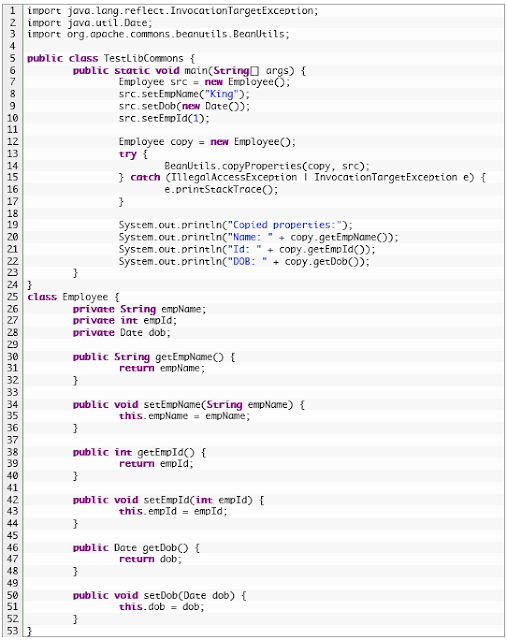Click line number 53 in the gutter
Viewport: 507px width, 640px height.
[13, 631]
